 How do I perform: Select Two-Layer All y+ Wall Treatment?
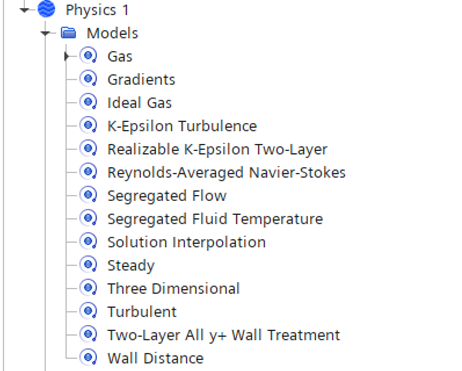223,335
